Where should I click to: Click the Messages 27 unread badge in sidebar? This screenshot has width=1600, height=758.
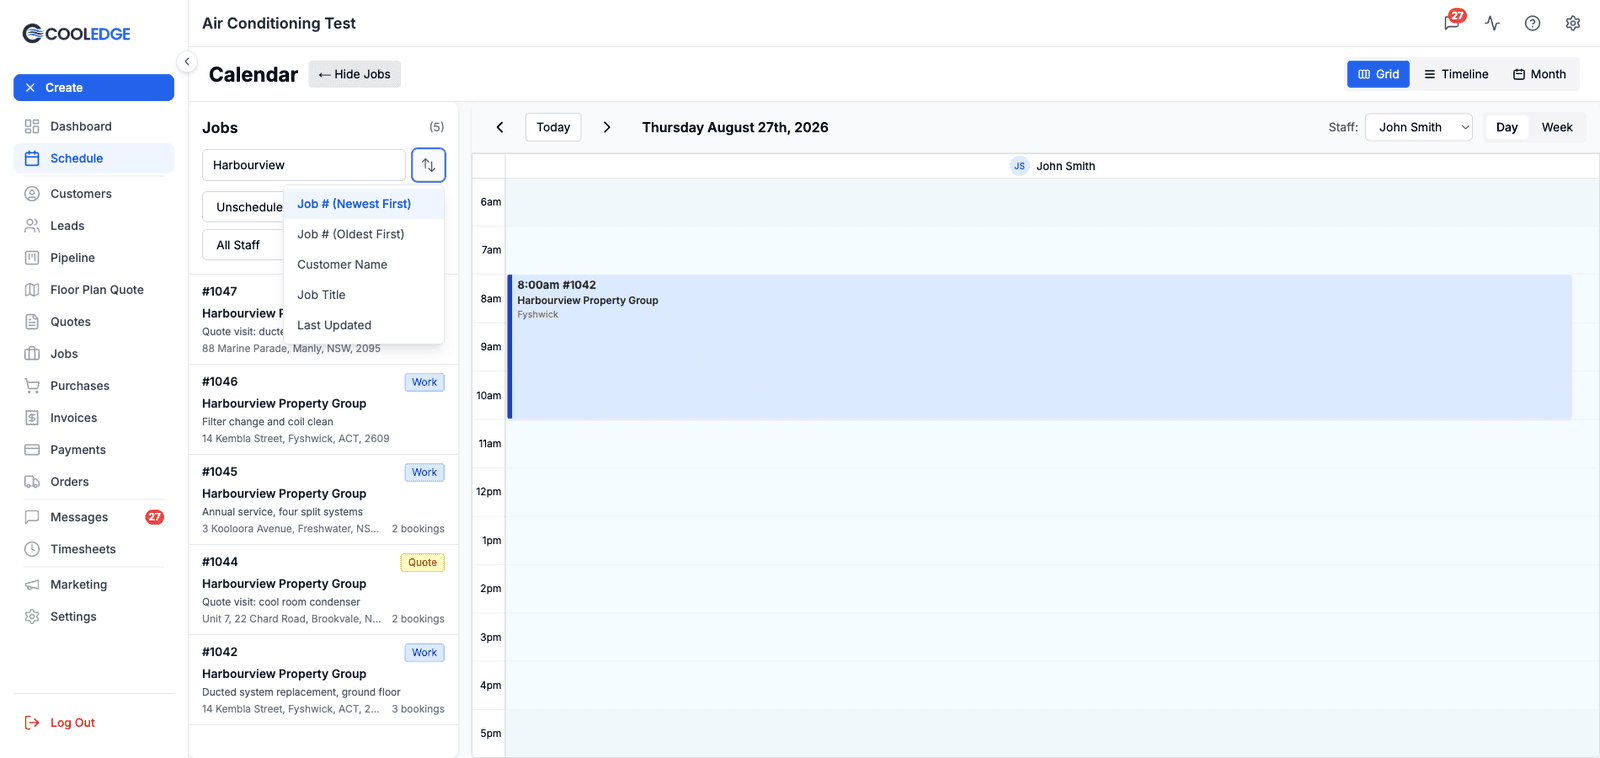click(154, 517)
